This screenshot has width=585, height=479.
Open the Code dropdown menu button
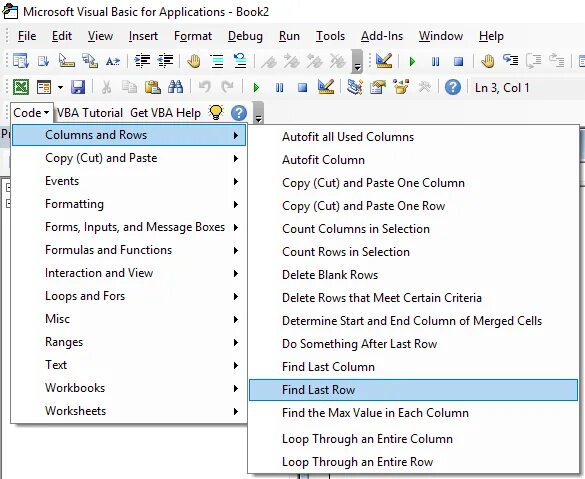coord(31,112)
